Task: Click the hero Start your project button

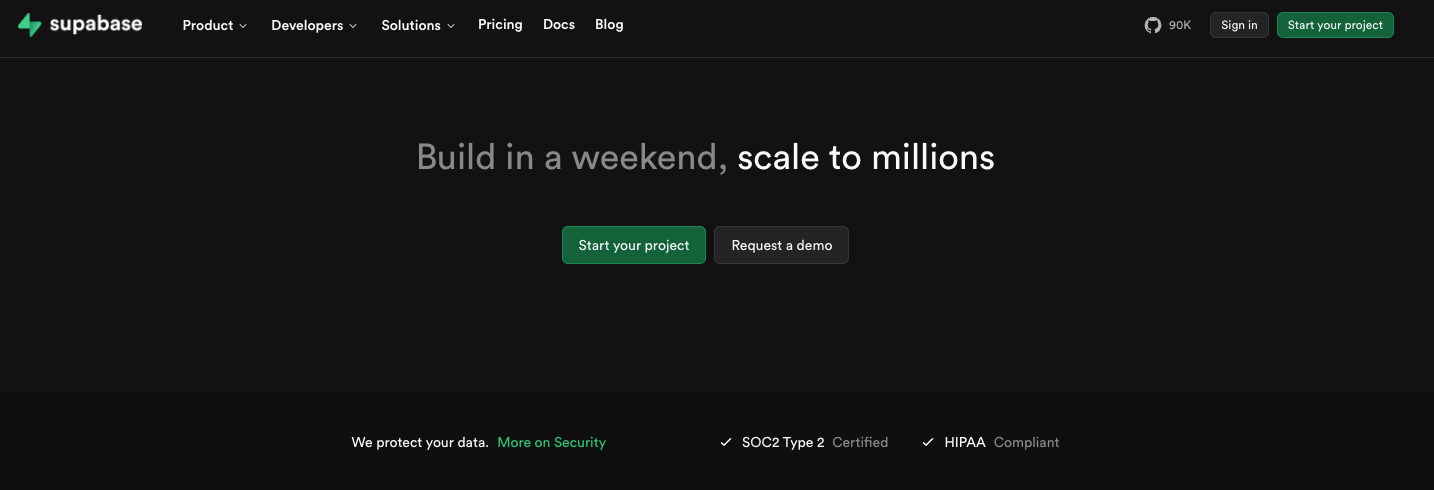Action: pyautogui.click(x=634, y=245)
